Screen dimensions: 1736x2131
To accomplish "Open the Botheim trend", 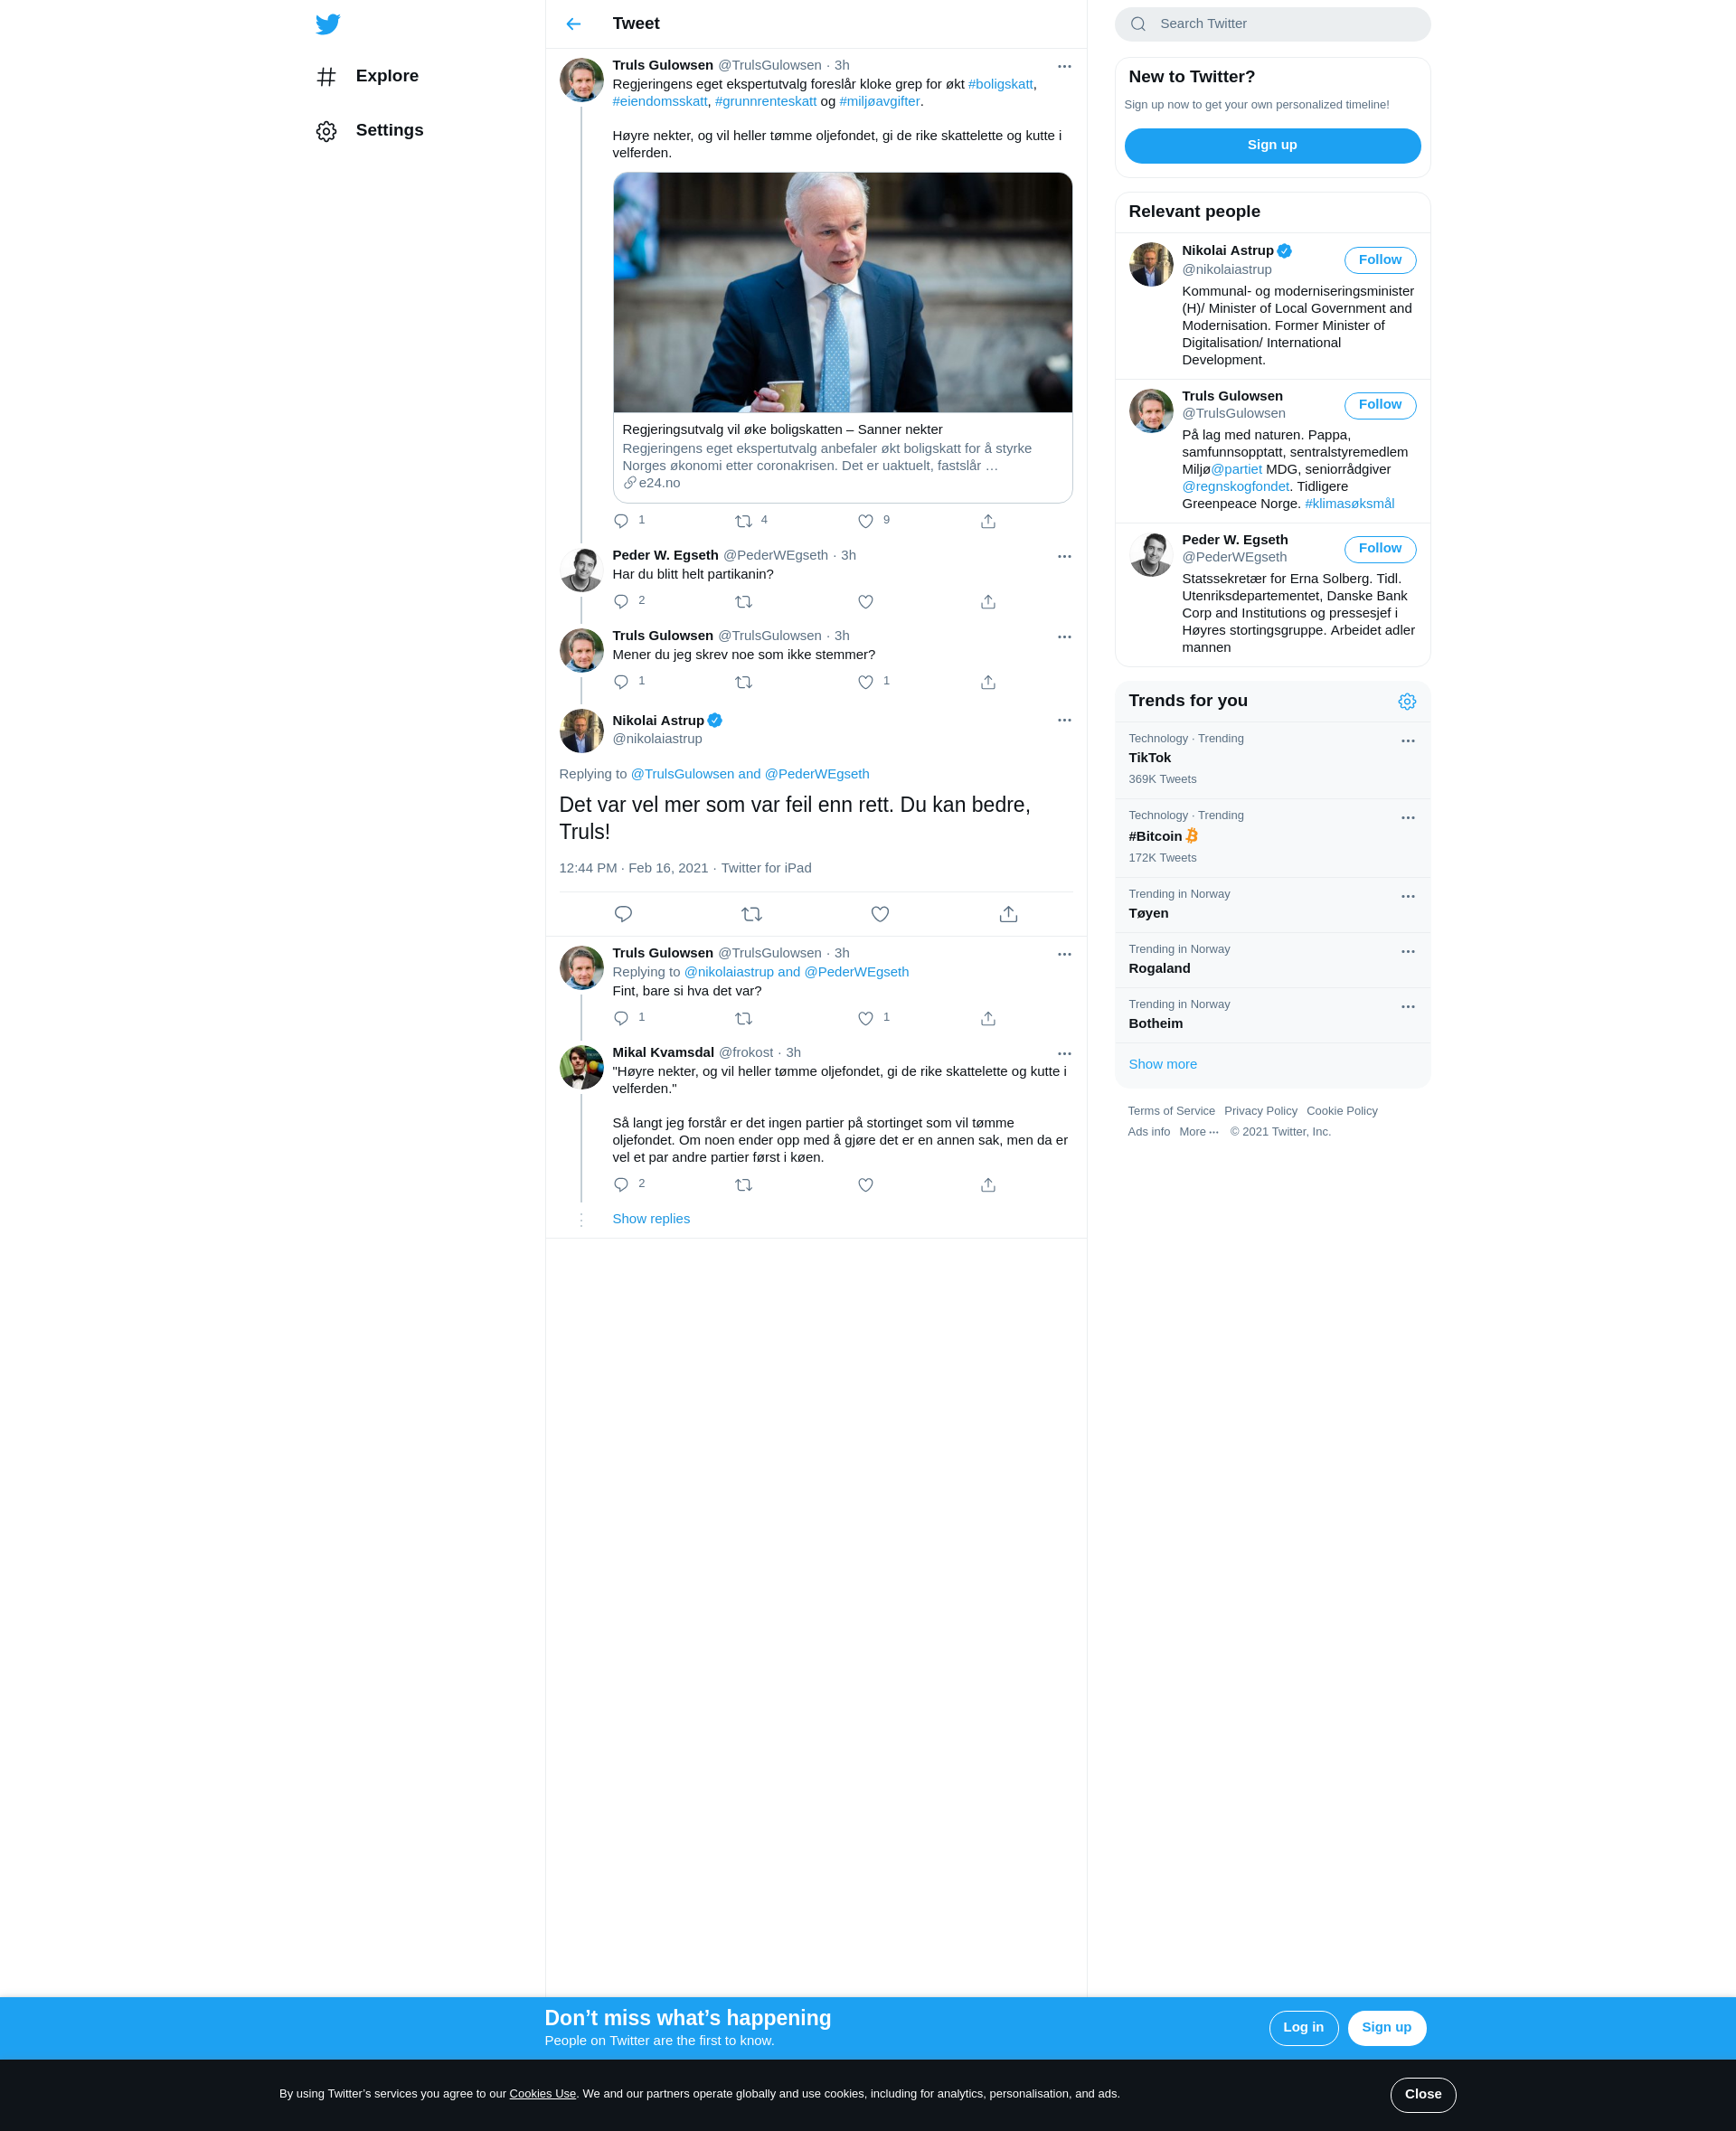I will [x=1272, y=1015].
